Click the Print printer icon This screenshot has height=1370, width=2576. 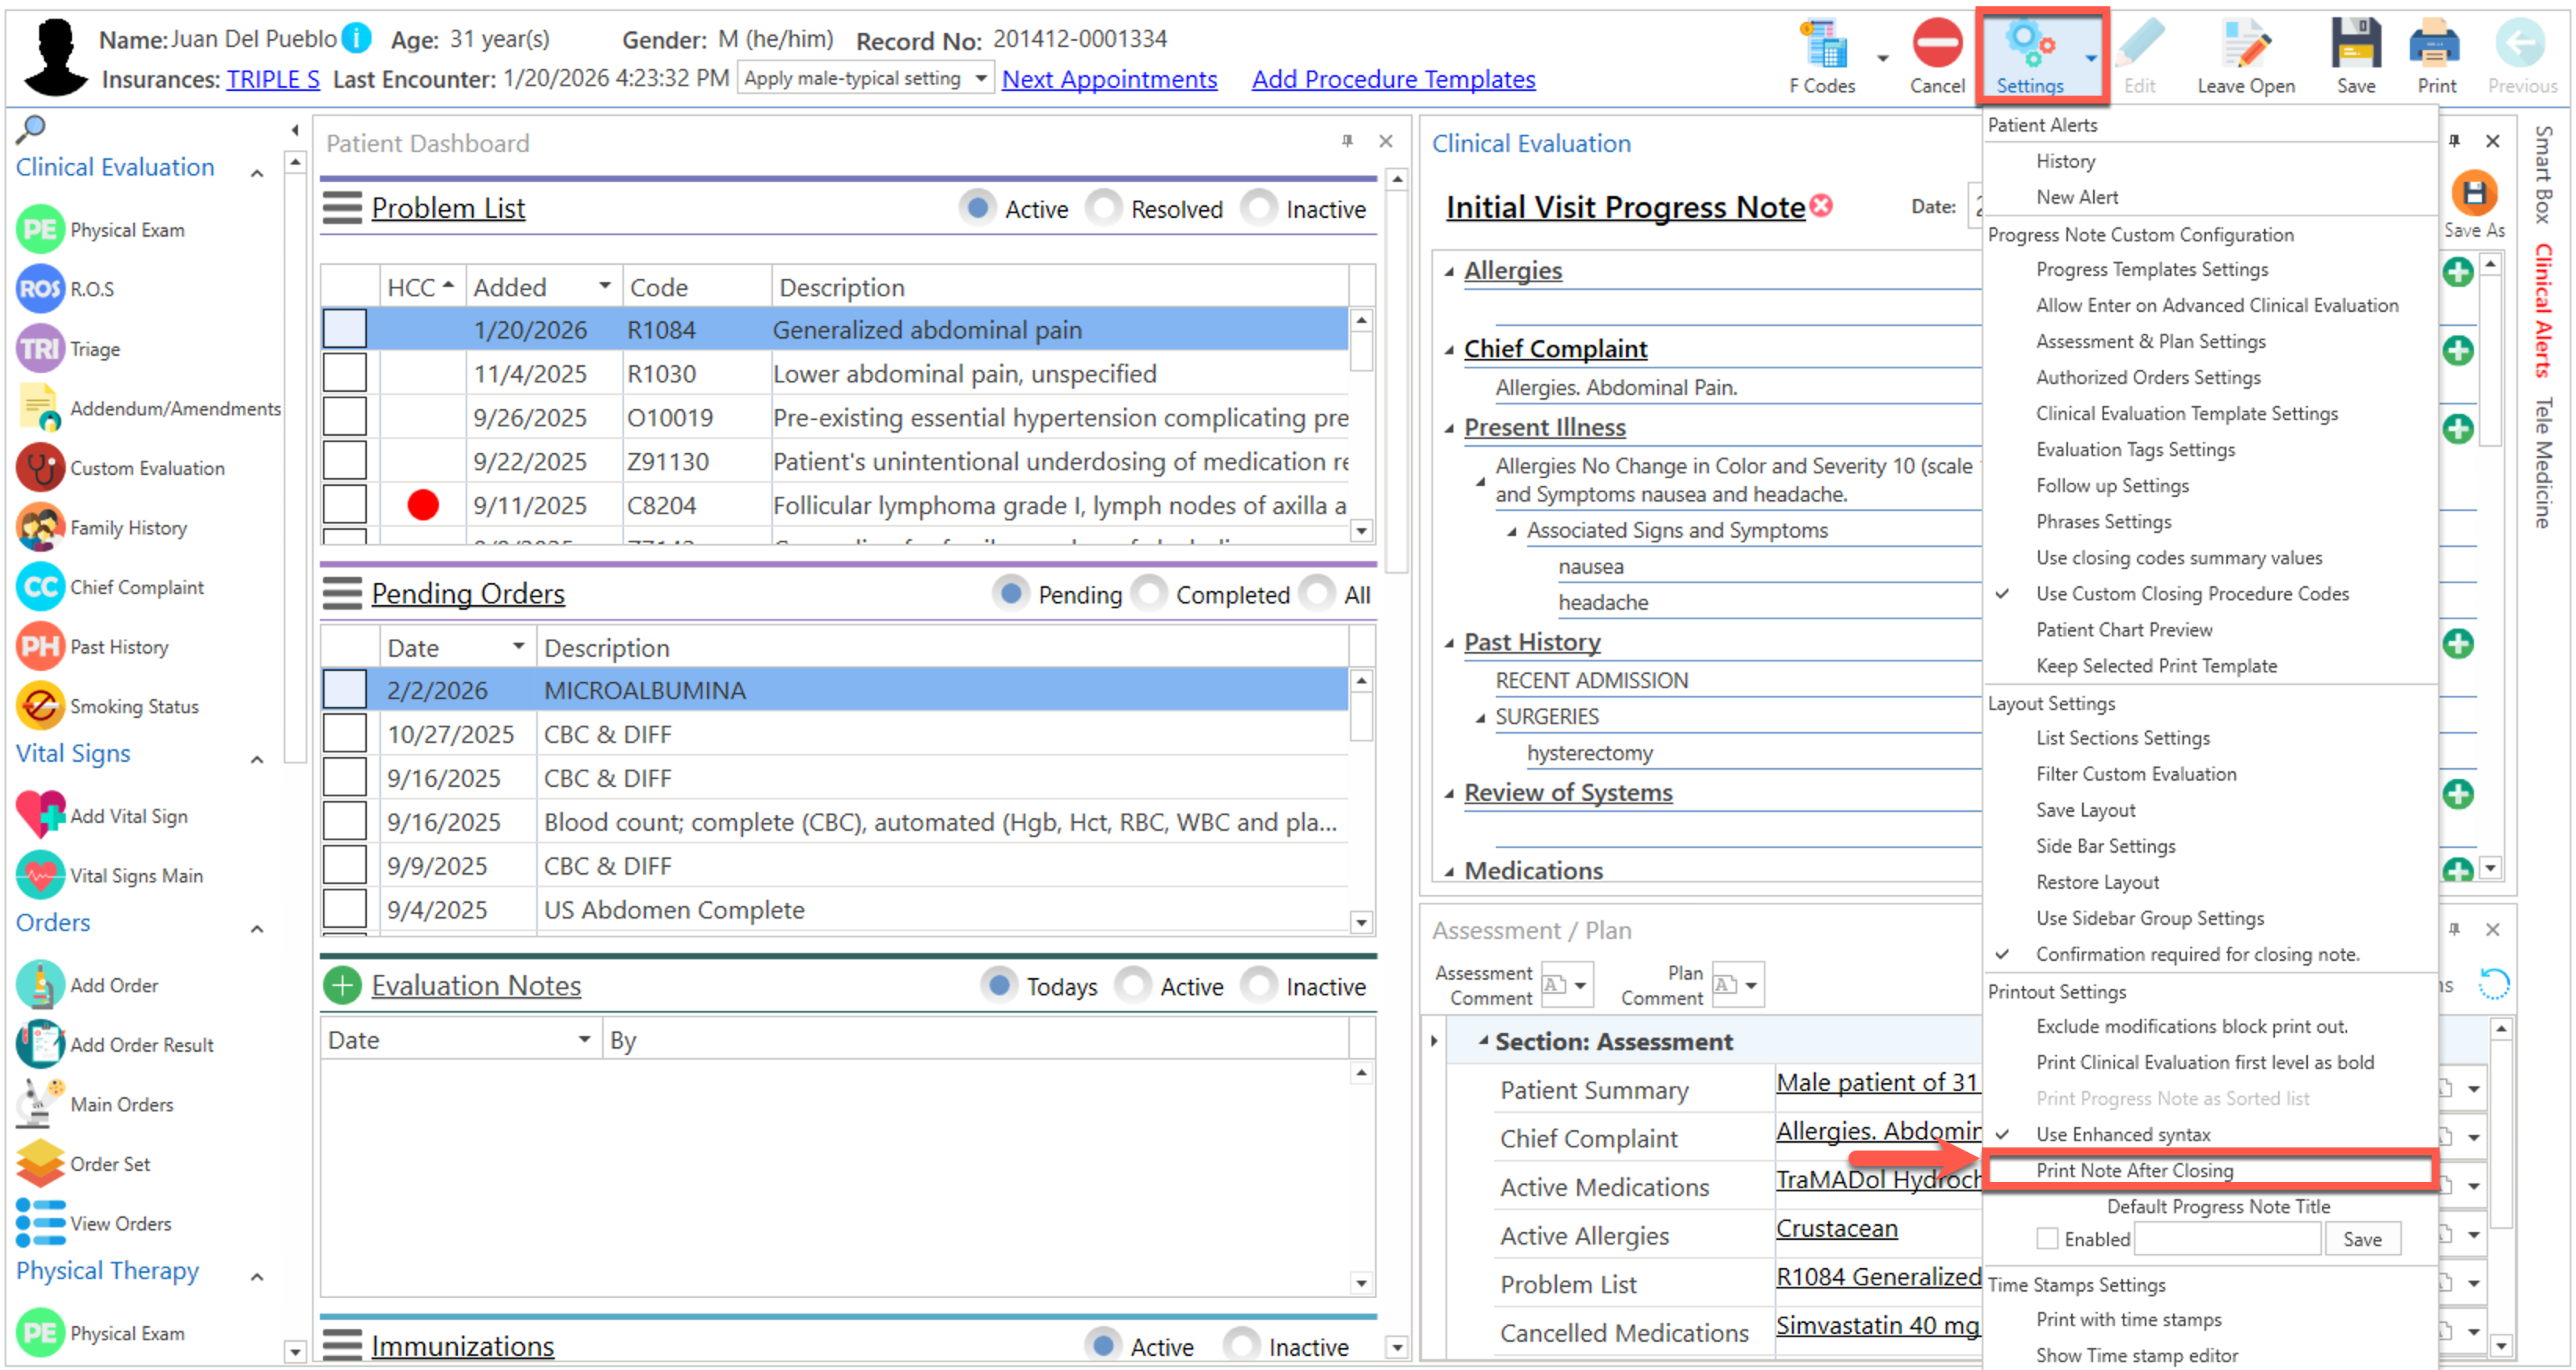click(2435, 45)
